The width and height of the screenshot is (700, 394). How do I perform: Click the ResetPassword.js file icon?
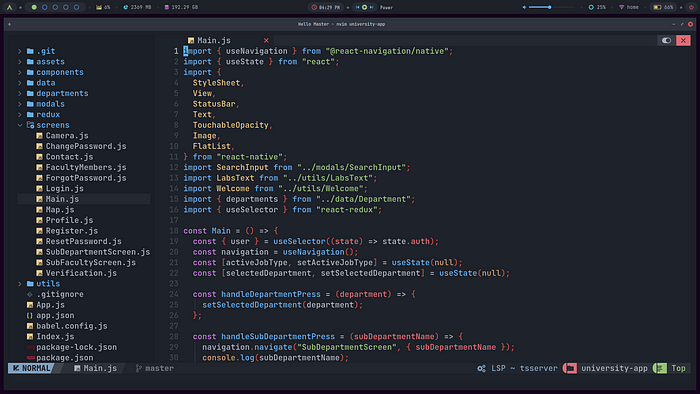pyautogui.click(x=39, y=241)
